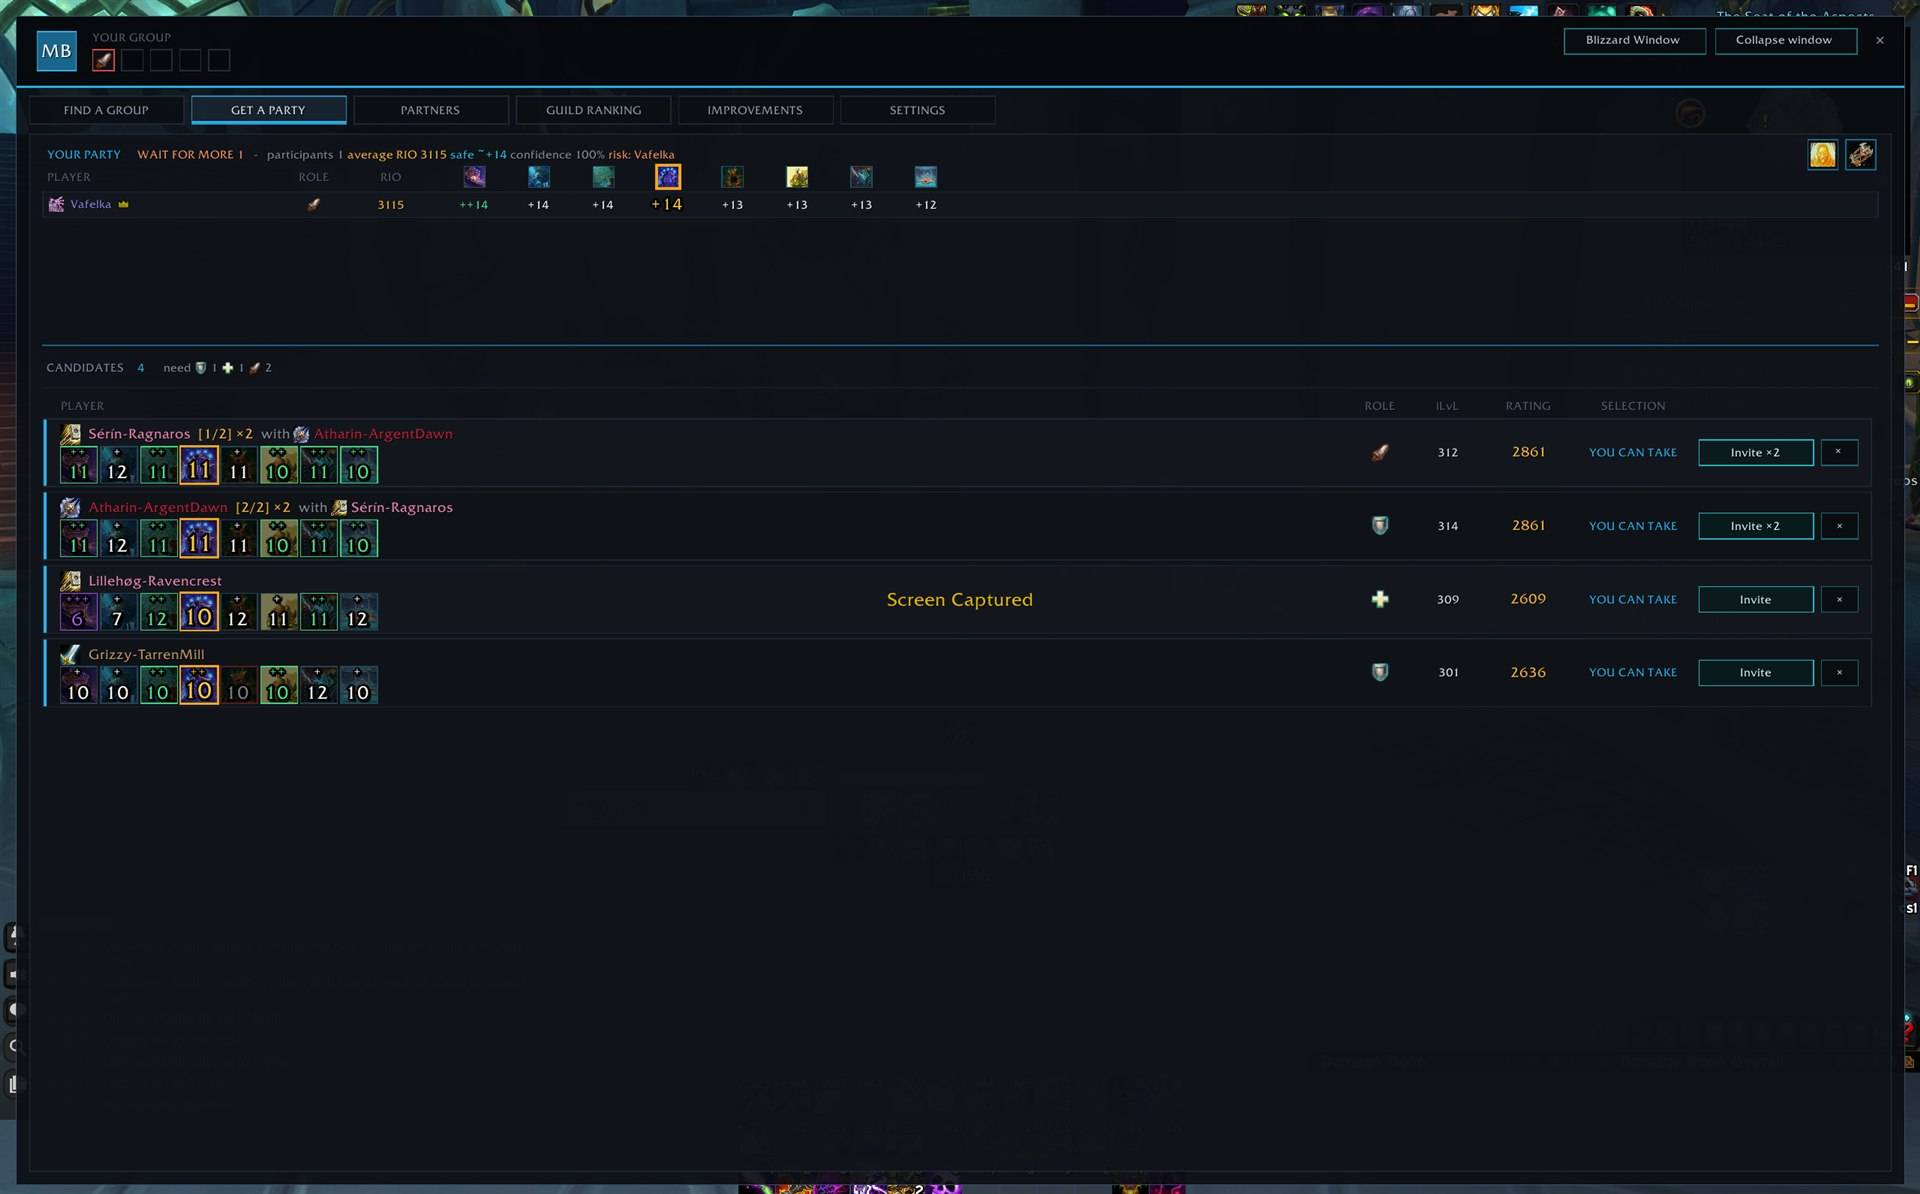Invite ×2 from the Atharin-ArgentDawn row
The image size is (1920, 1194).
(x=1755, y=526)
